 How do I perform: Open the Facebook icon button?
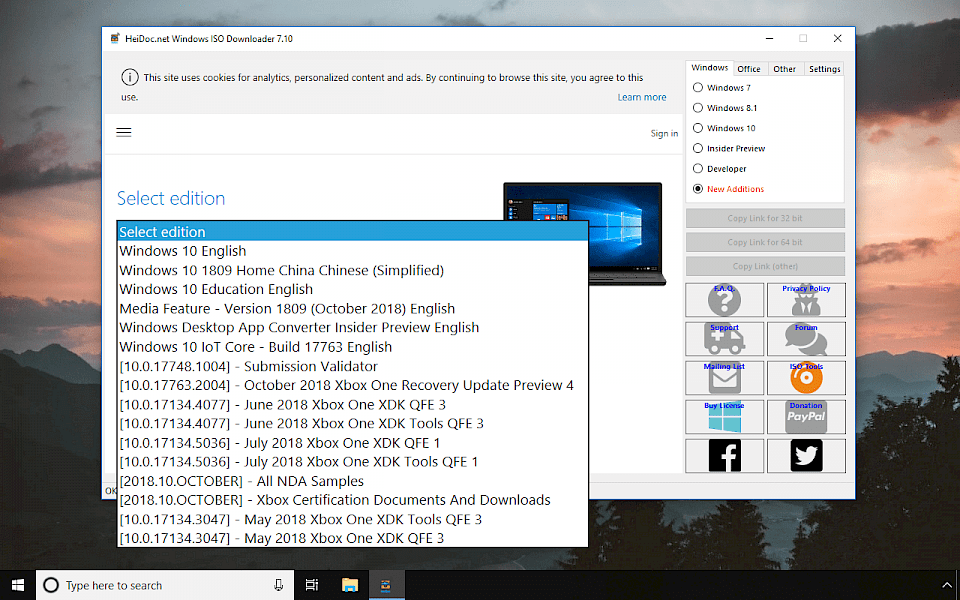click(x=724, y=456)
